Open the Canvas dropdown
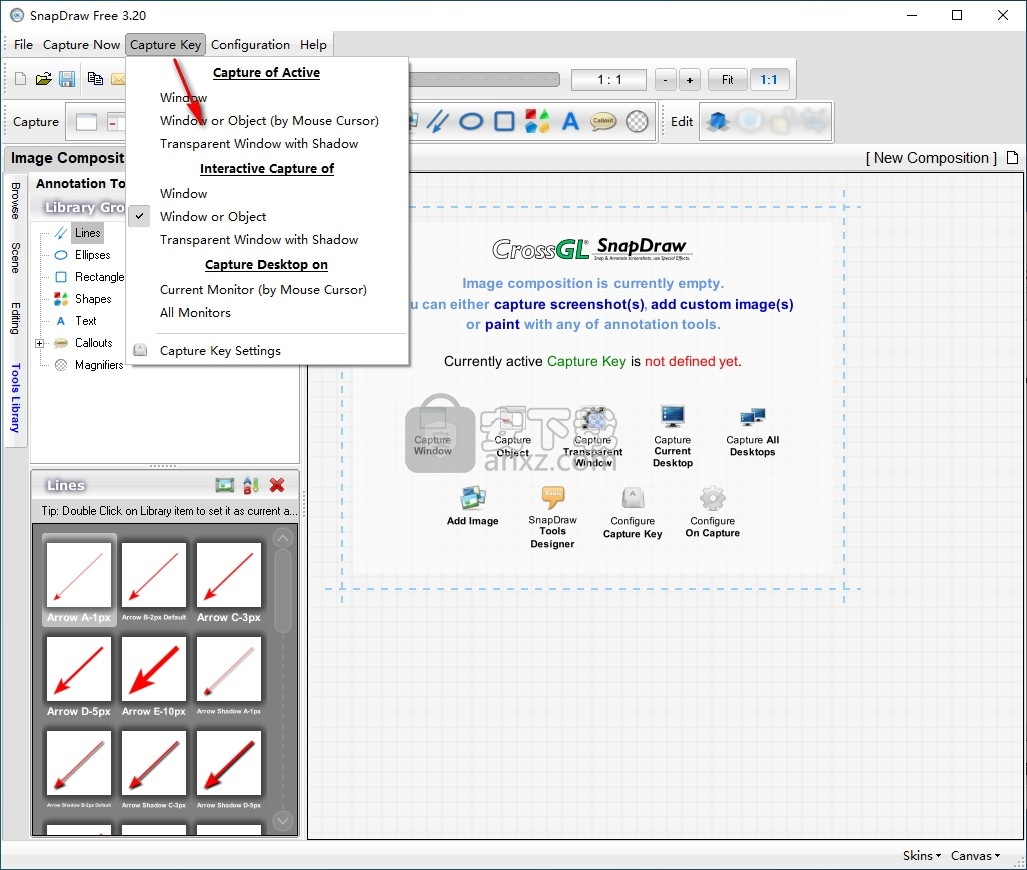The height and width of the screenshot is (870, 1027). click(x=975, y=856)
